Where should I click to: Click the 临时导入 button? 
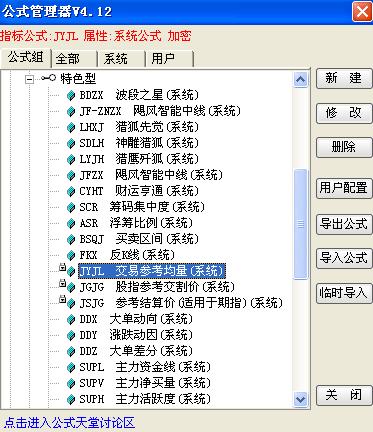click(344, 293)
